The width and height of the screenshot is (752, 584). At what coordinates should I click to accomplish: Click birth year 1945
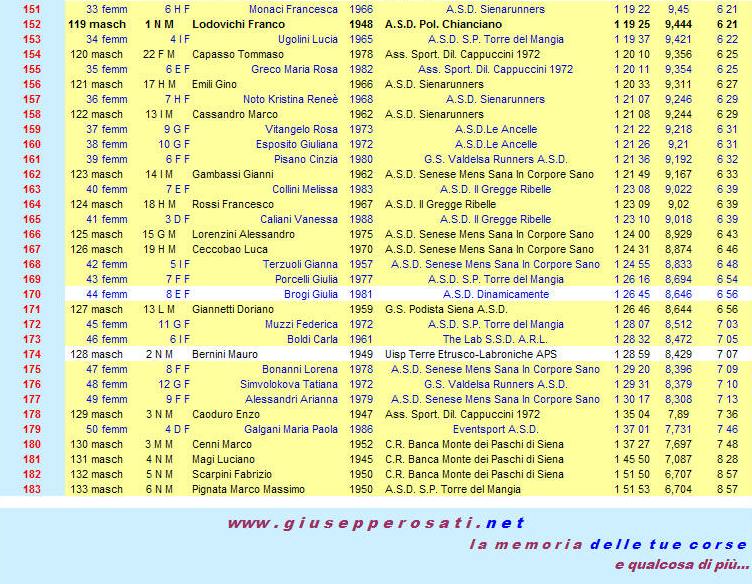tap(361, 459)
